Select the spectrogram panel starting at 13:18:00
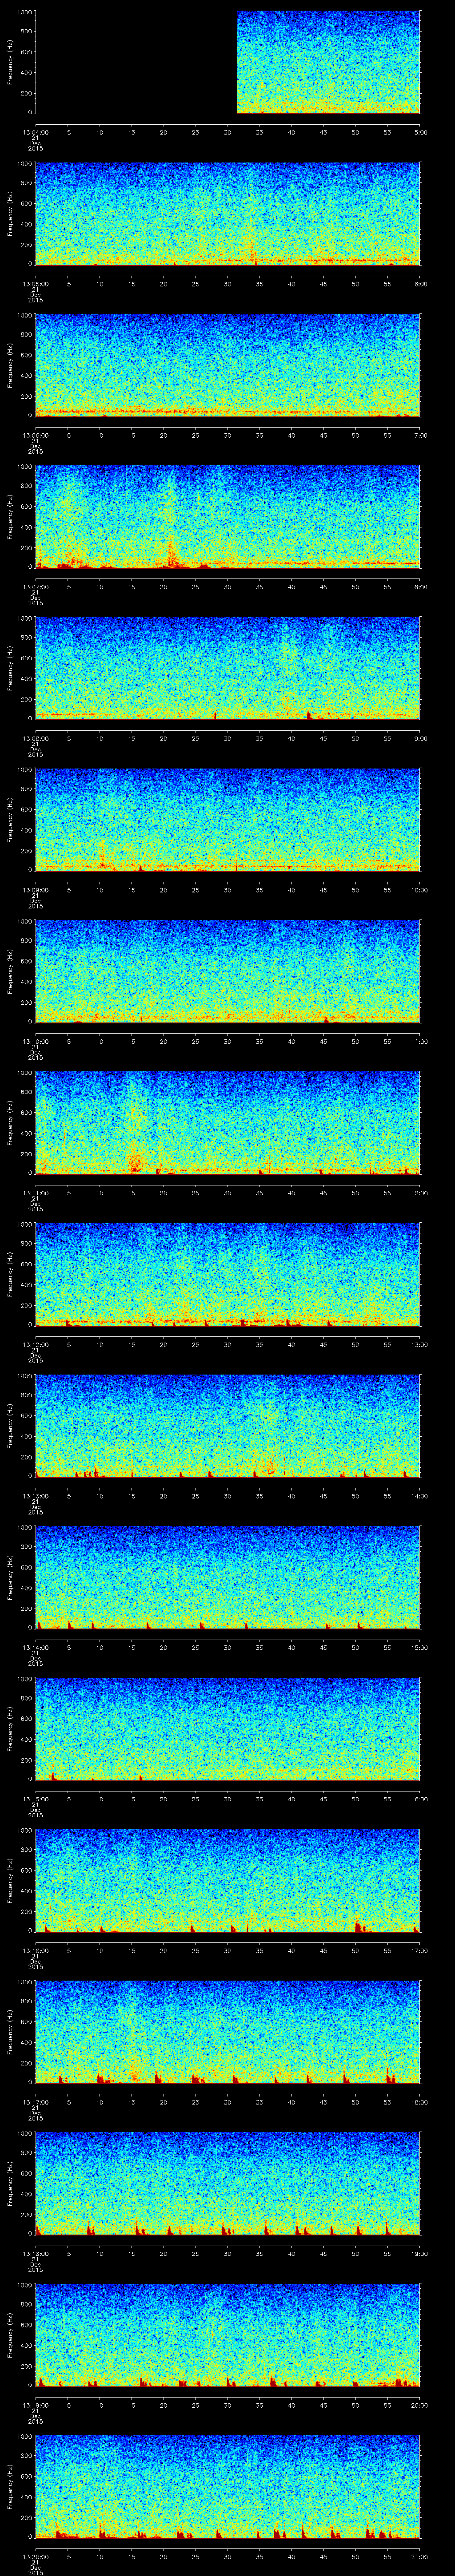 tap(228, 2183)
